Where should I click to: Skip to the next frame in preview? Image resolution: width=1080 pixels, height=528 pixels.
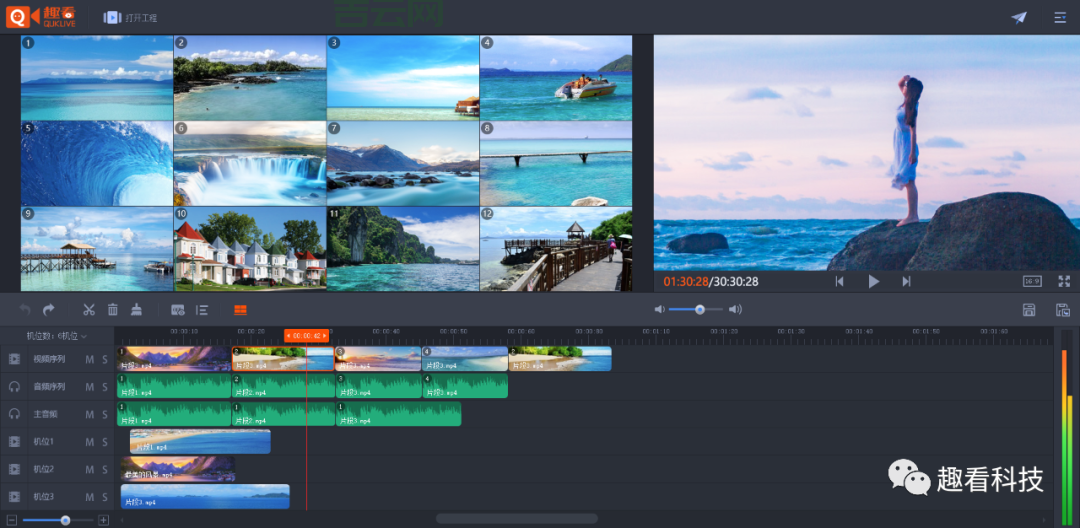[x=906, y=282]
